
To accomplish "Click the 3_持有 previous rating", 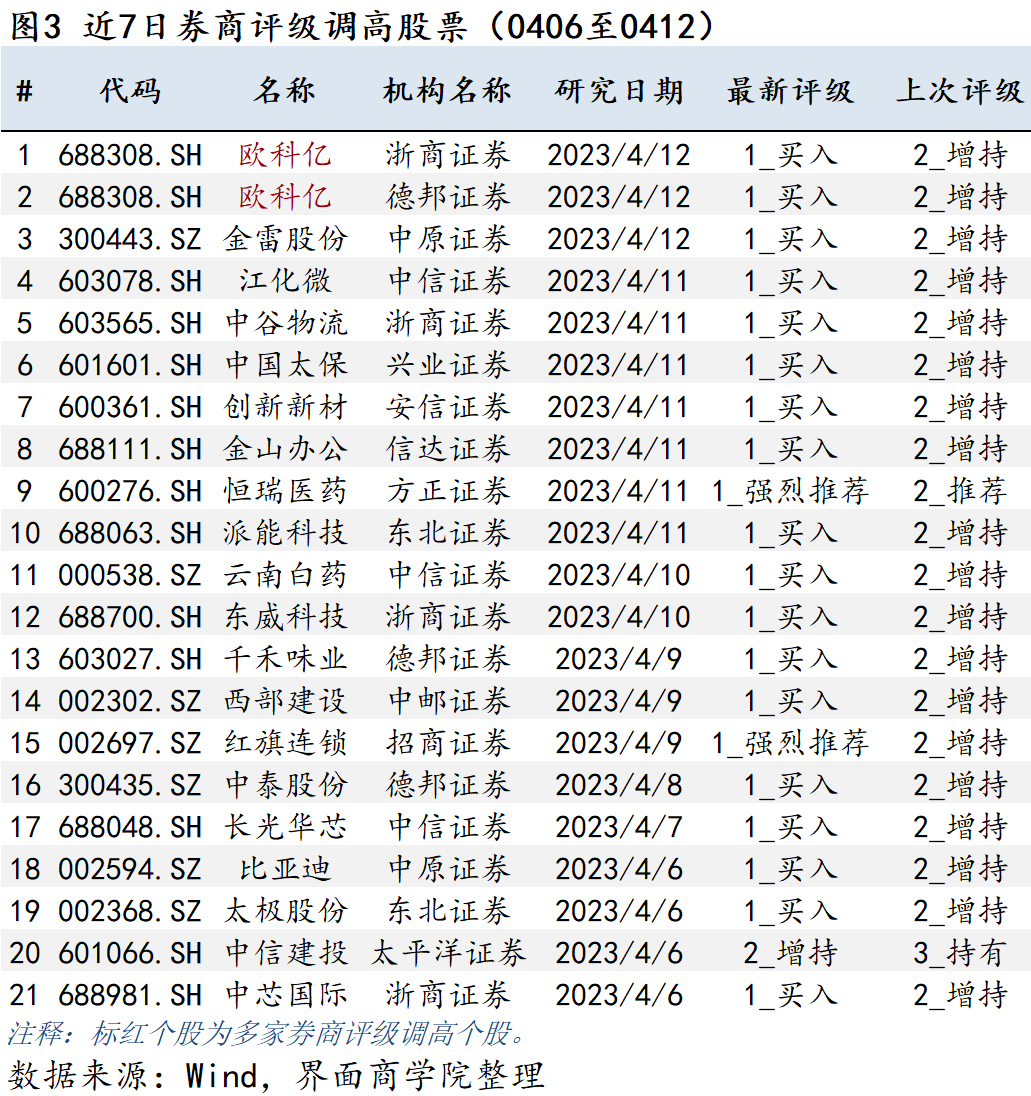I will pyautogui.click(x=960, y=953).
